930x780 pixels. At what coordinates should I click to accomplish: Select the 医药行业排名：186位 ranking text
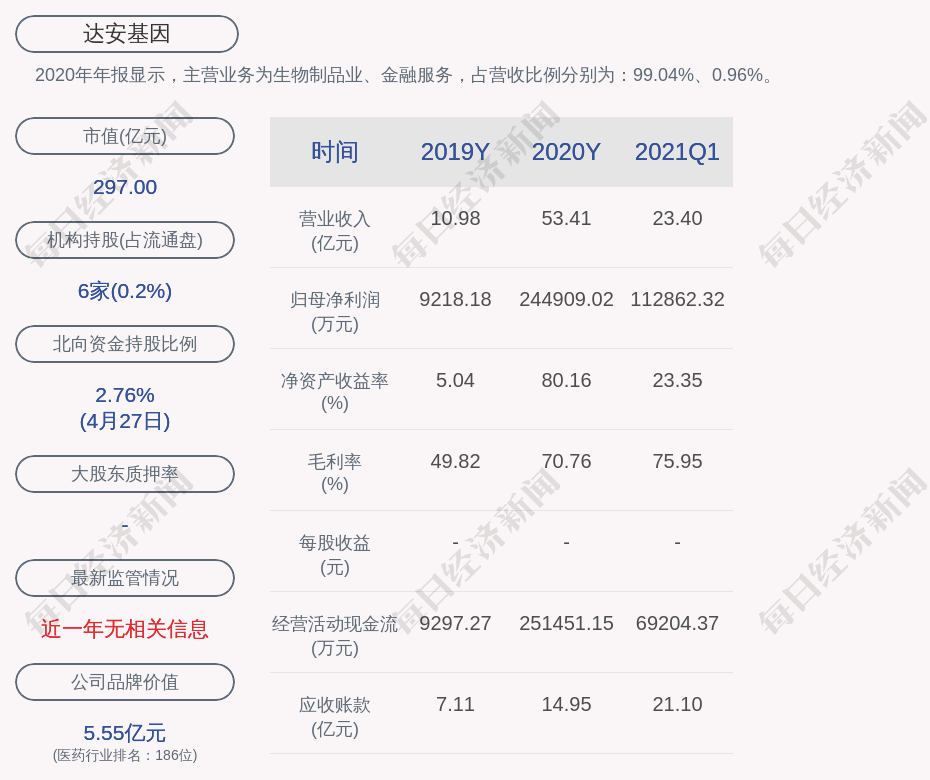[x=125, y=758]
